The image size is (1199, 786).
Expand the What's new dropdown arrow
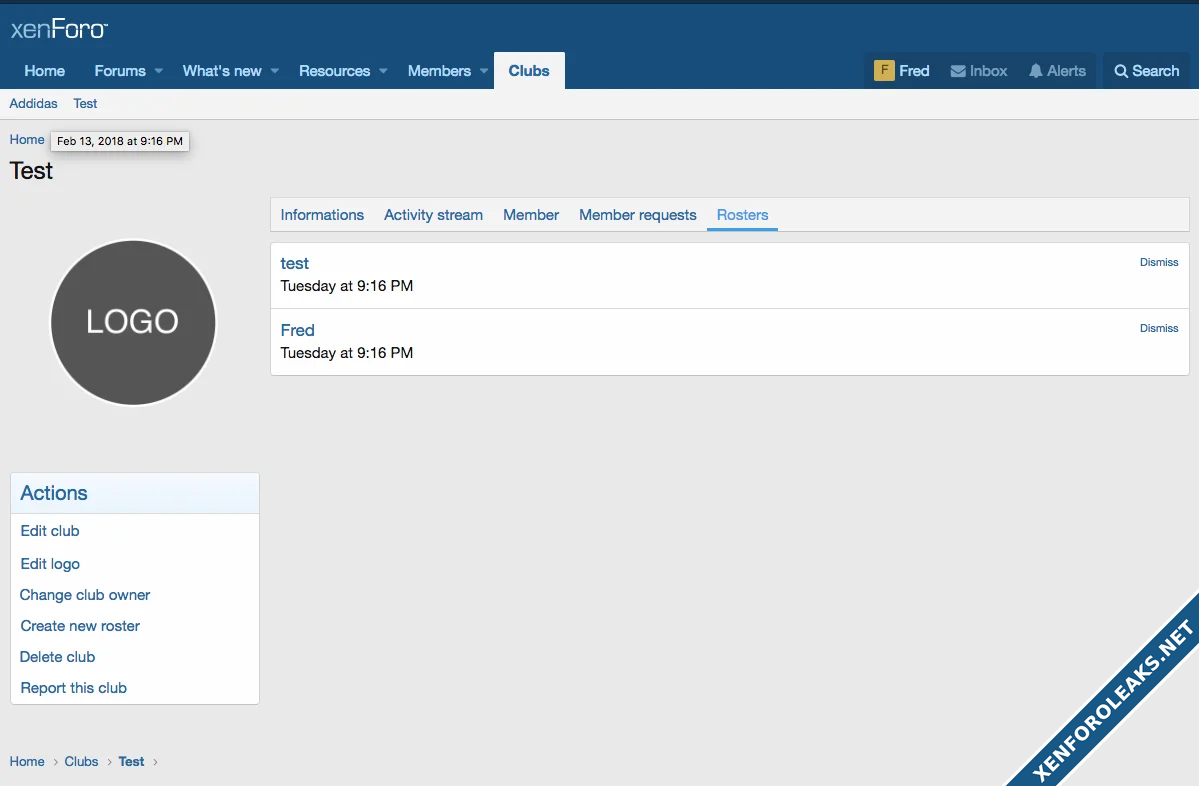(274, 71)
